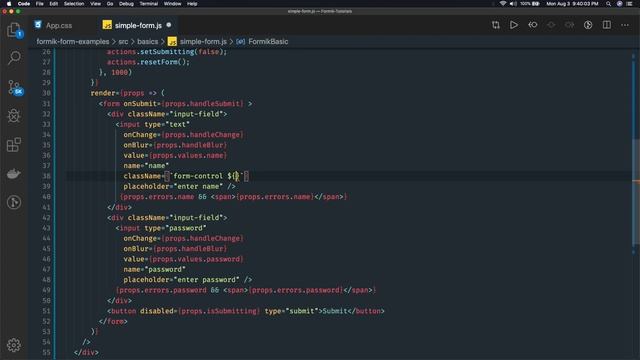
Task: Click formik-form-examples in the breadcrumb
Action: tap(73, 42)
